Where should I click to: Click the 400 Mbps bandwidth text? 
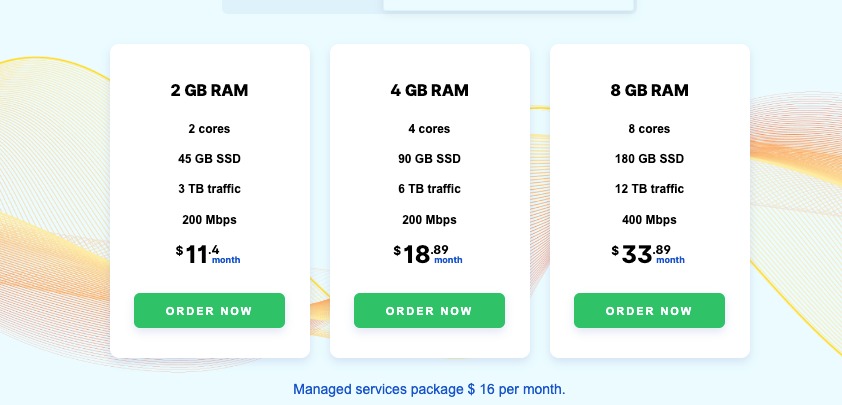click(649, 220)
